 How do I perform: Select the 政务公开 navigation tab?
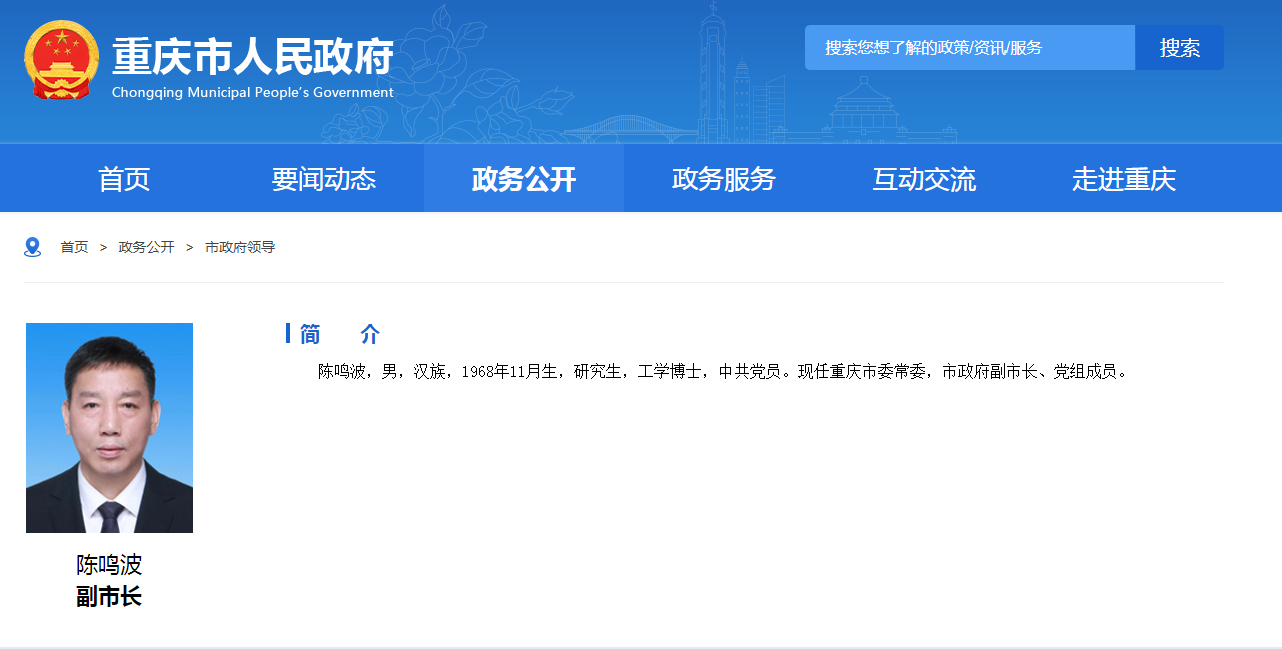tap(524, 179)
